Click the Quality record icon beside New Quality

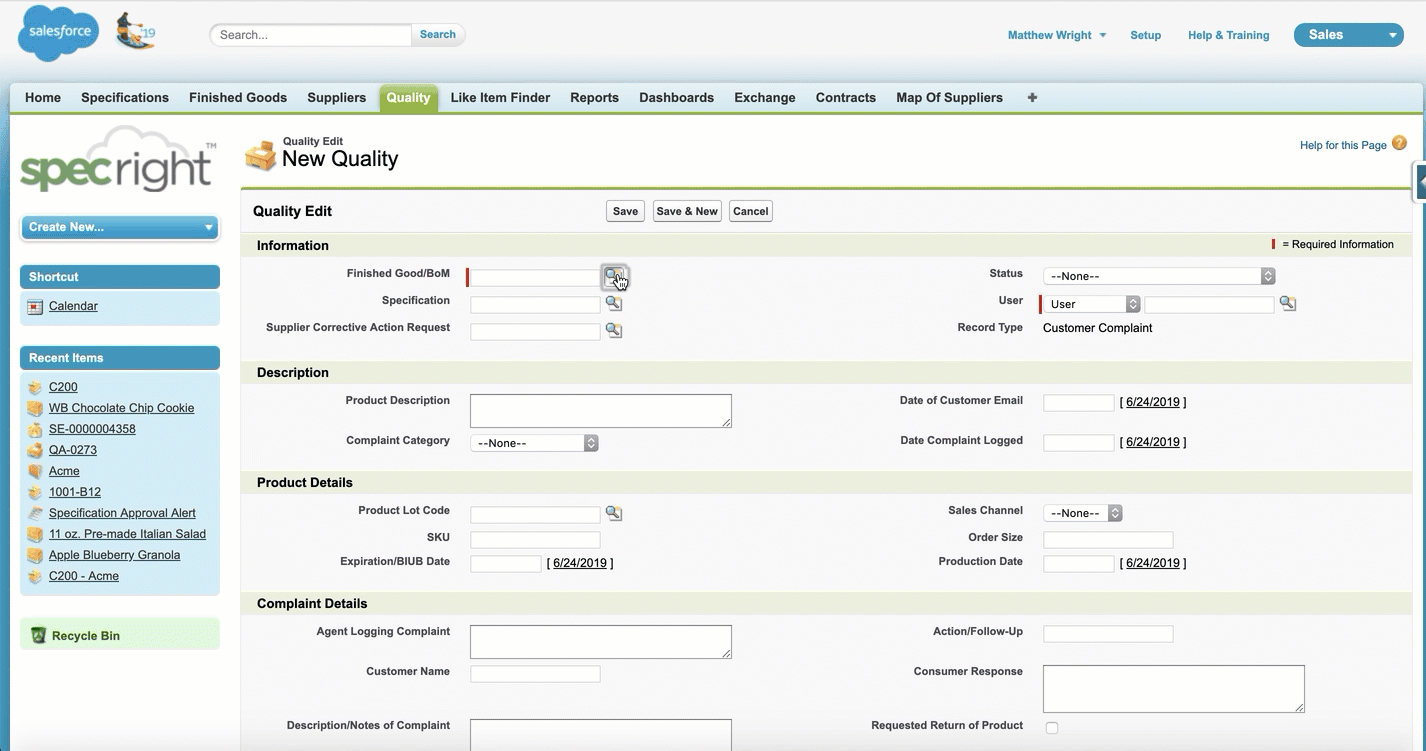pos(260,155)
